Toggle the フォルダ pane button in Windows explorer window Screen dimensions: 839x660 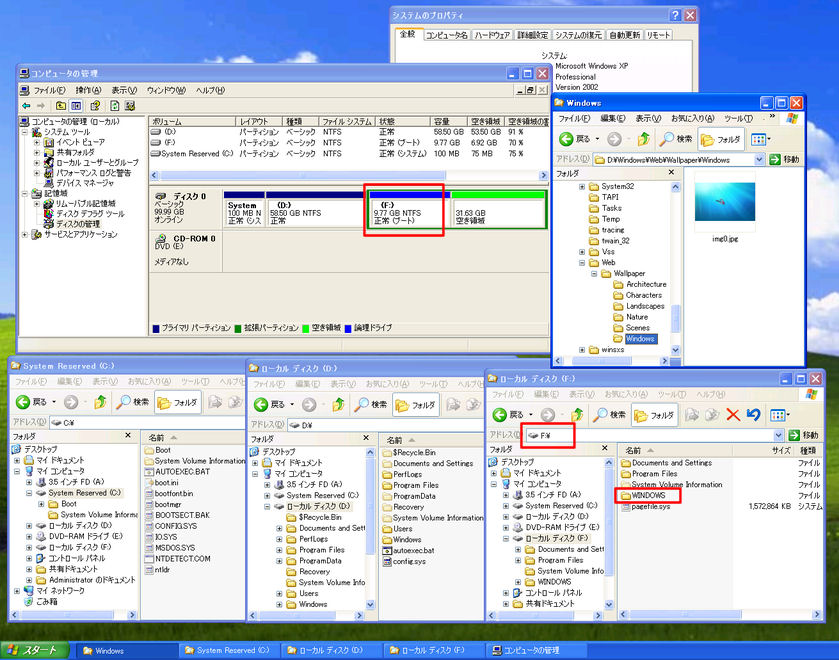(x=721, y=140)
